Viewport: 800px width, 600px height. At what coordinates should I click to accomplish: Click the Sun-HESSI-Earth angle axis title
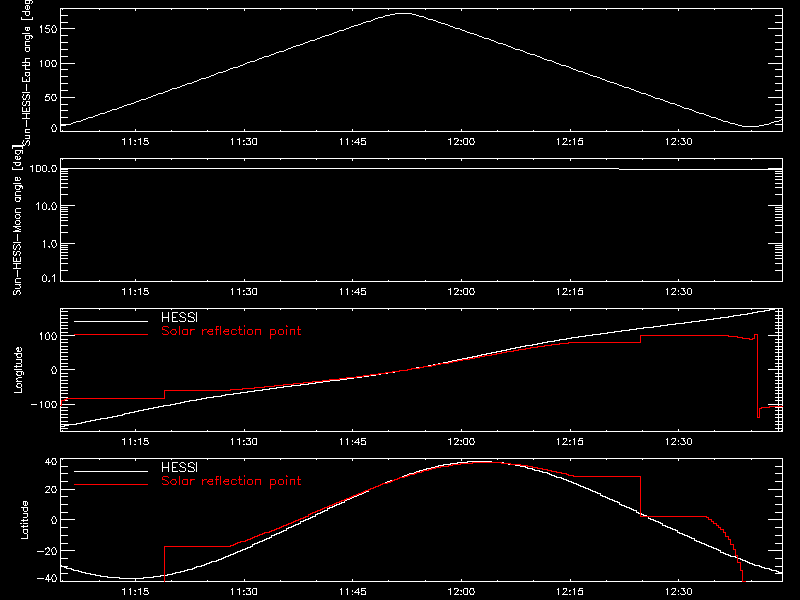(28, 73)
